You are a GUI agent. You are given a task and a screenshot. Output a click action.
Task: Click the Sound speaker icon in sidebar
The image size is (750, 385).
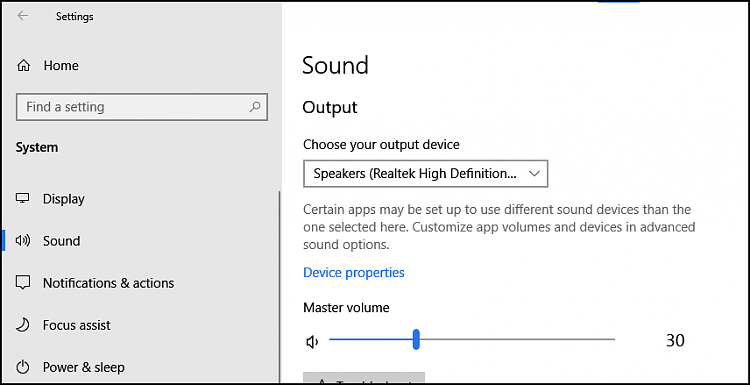(x=23, y=241)
